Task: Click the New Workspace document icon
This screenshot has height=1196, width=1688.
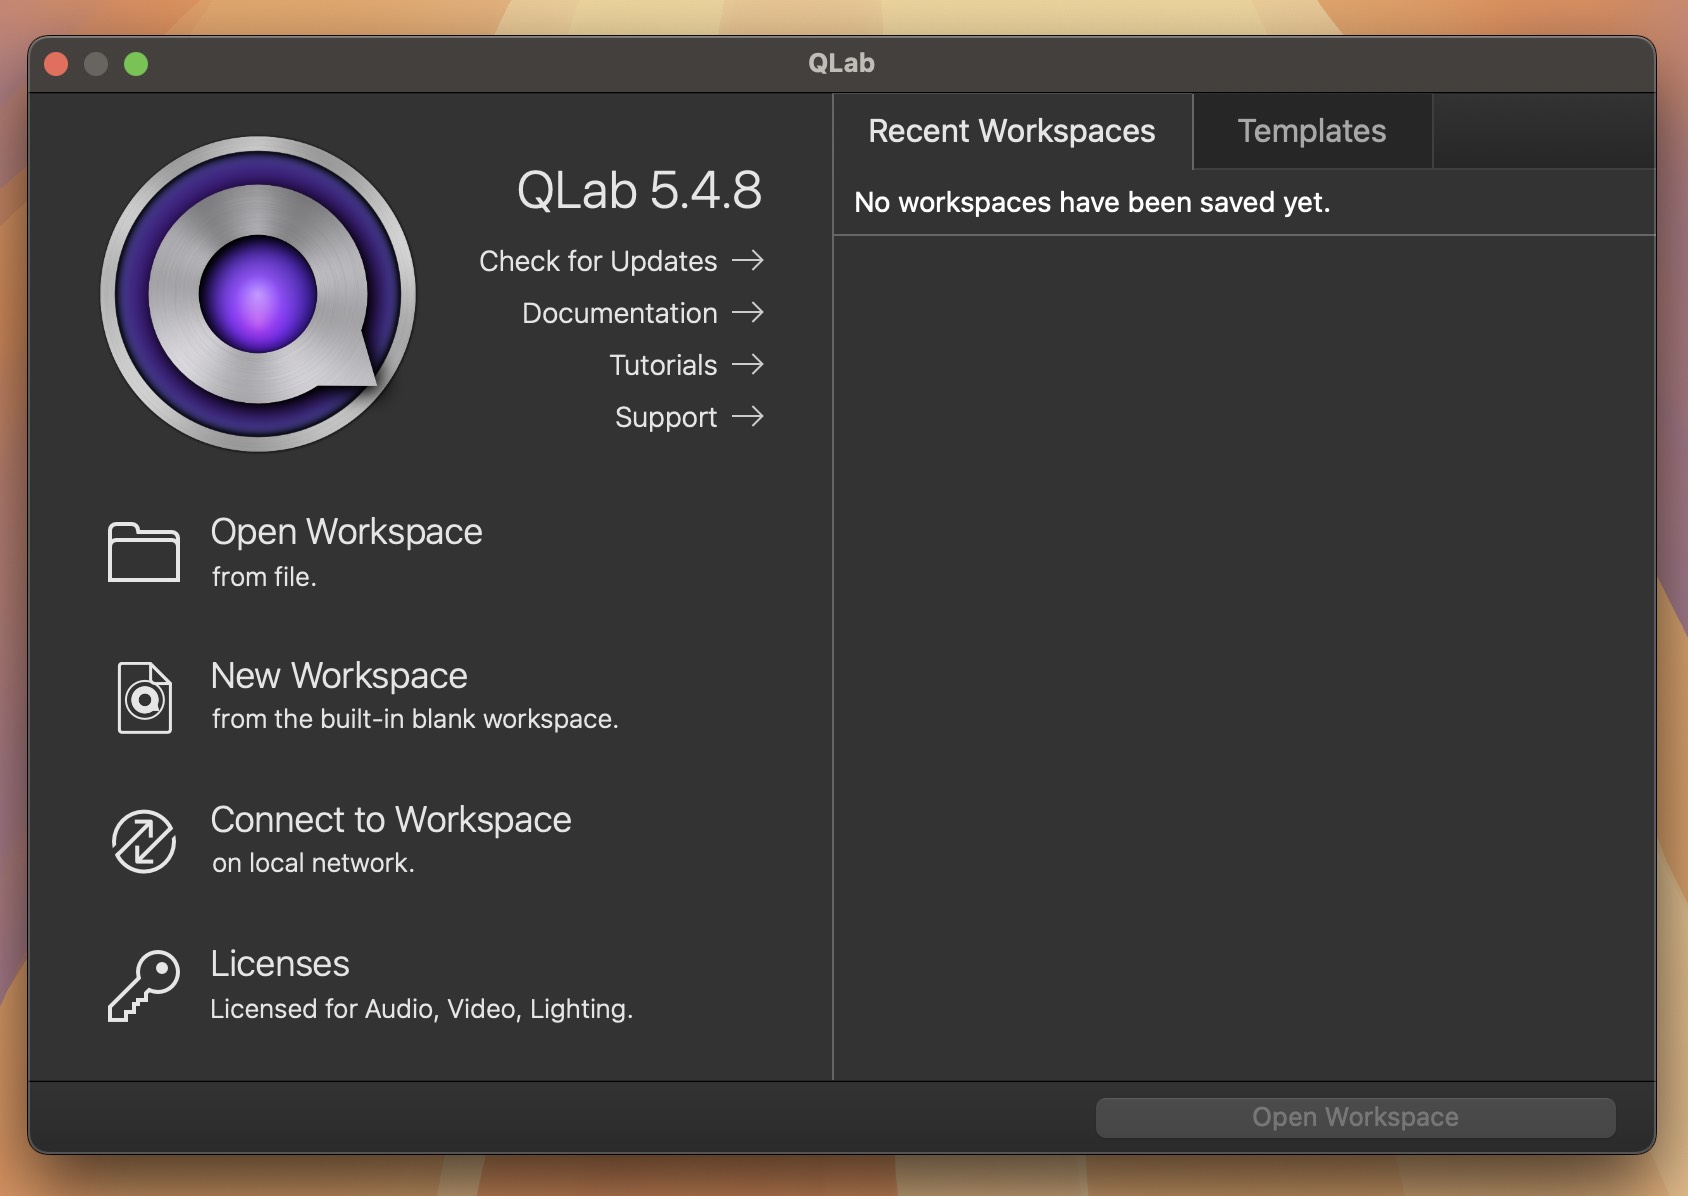Action: (x=145, y=697)
